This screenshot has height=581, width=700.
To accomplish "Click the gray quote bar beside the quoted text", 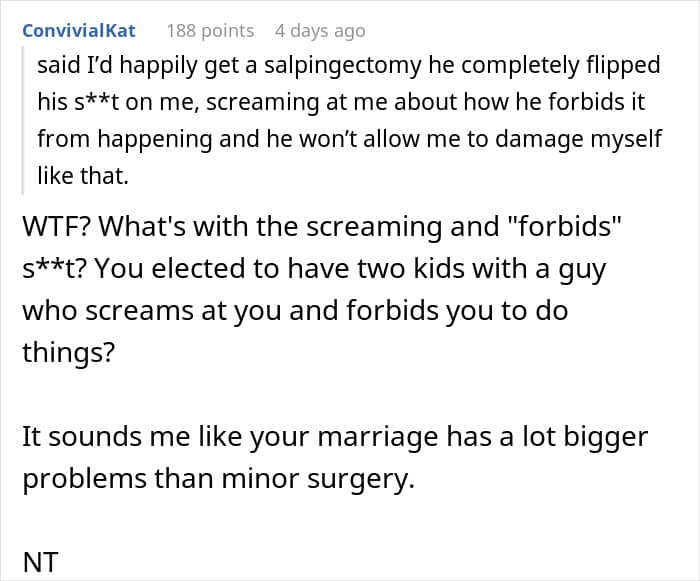I will tap(23, 120).
